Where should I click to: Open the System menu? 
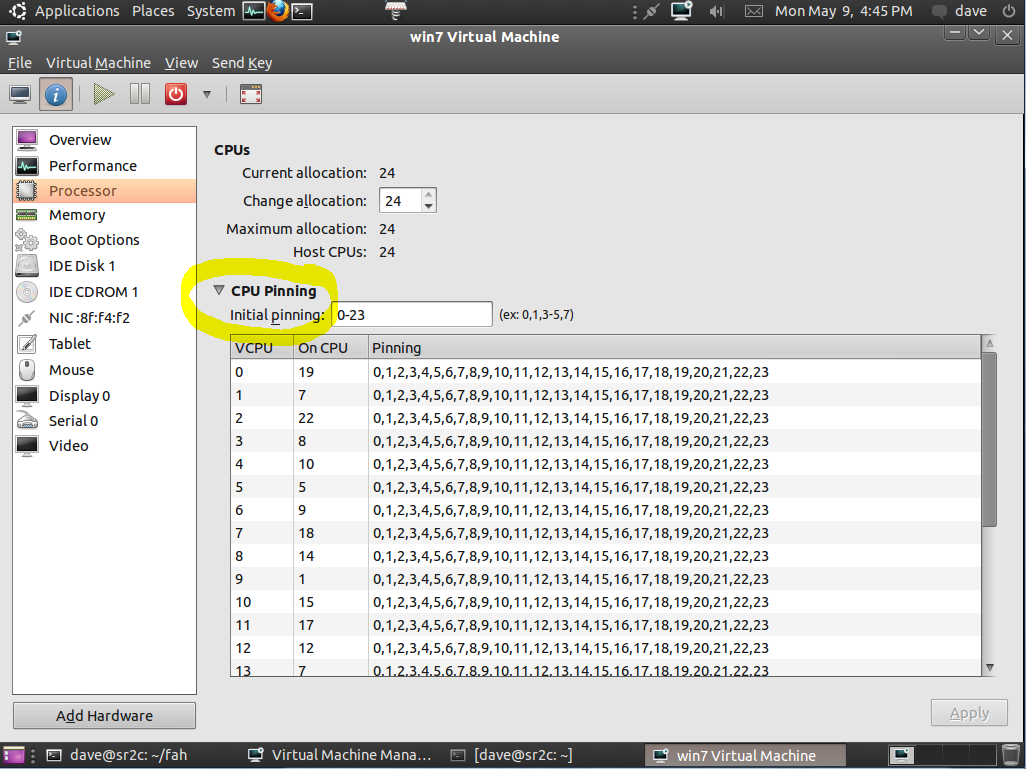[x=211, y=11]
